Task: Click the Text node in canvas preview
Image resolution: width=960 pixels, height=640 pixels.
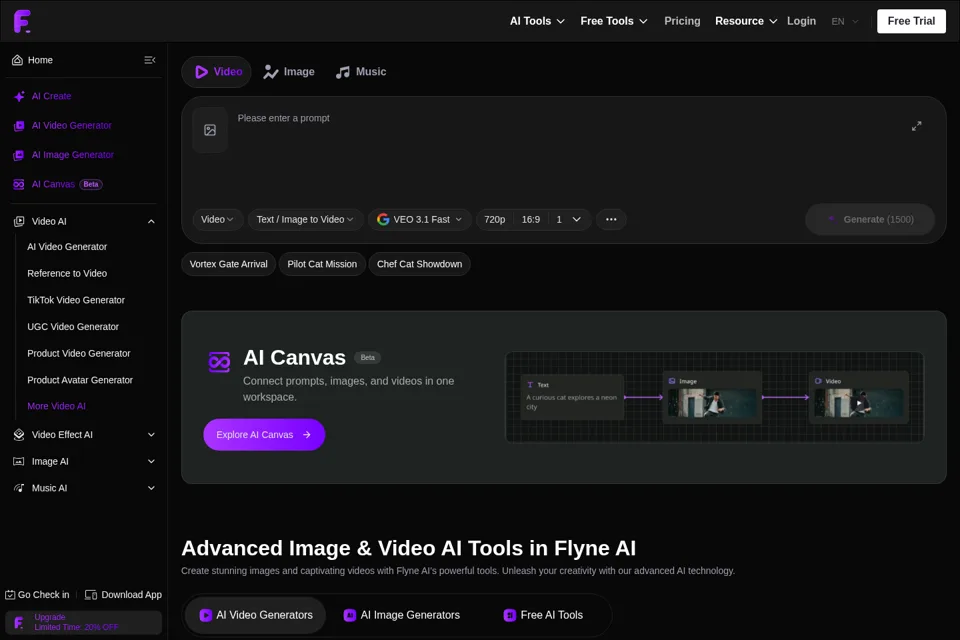Action: pyautogui.click(x=572, y=397)
